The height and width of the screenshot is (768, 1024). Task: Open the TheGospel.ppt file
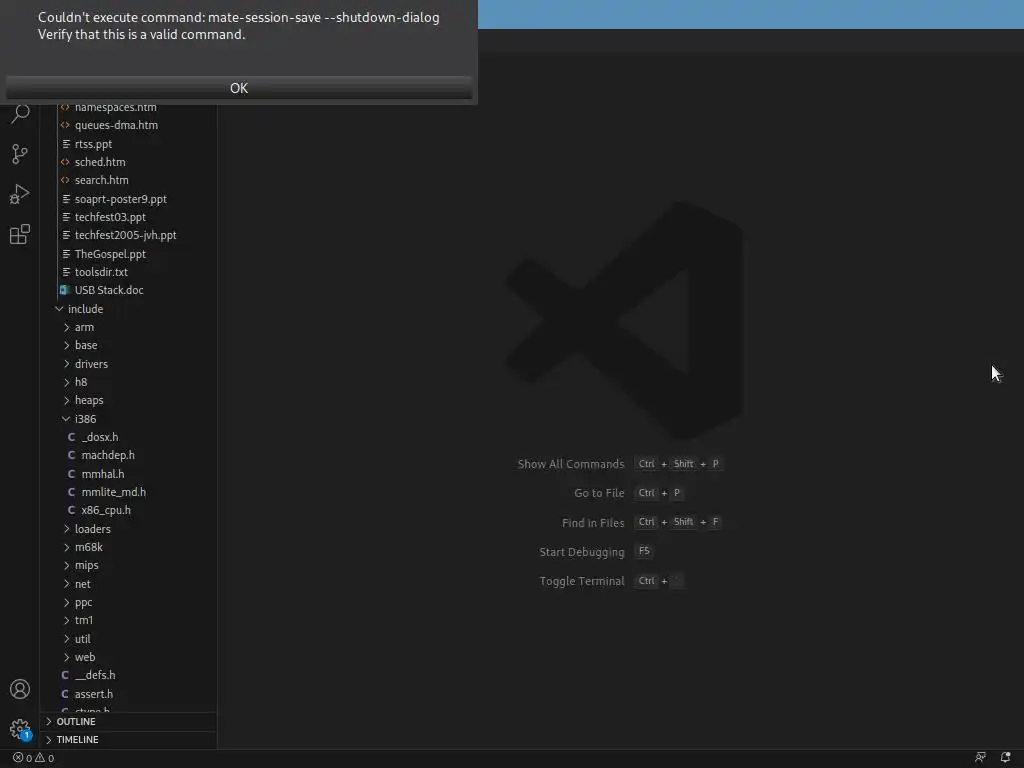129,254
